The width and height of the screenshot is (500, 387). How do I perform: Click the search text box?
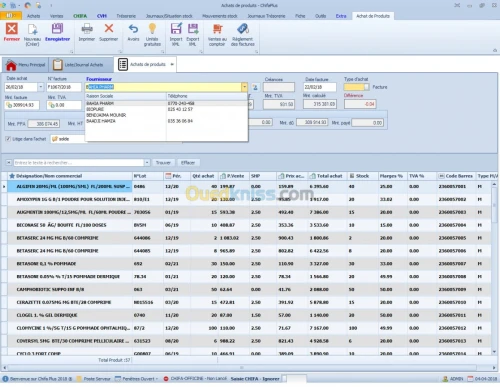(x=79, y=163)
